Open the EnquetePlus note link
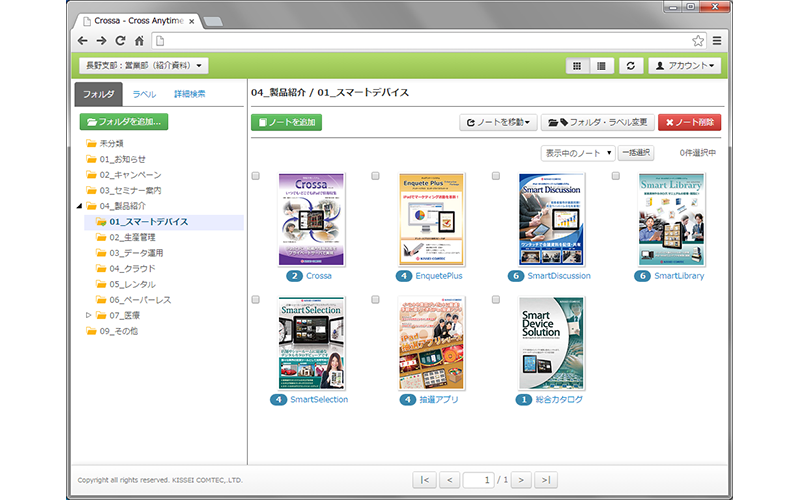The height and width of the screenshot is (500, 800). [x=439, y=276]
